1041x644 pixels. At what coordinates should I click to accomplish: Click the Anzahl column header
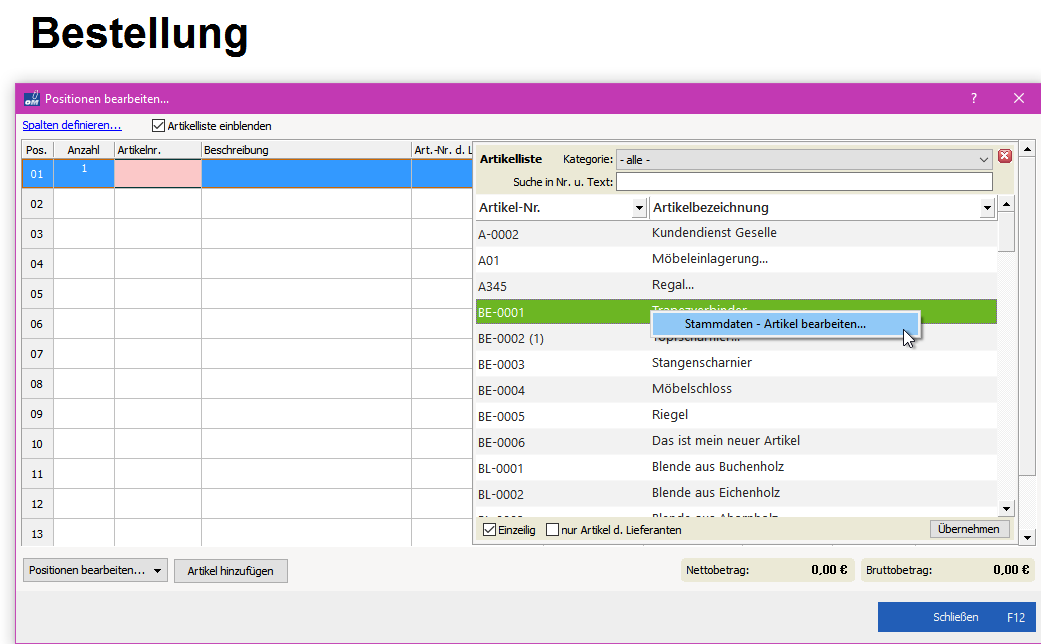click(84, 150)
